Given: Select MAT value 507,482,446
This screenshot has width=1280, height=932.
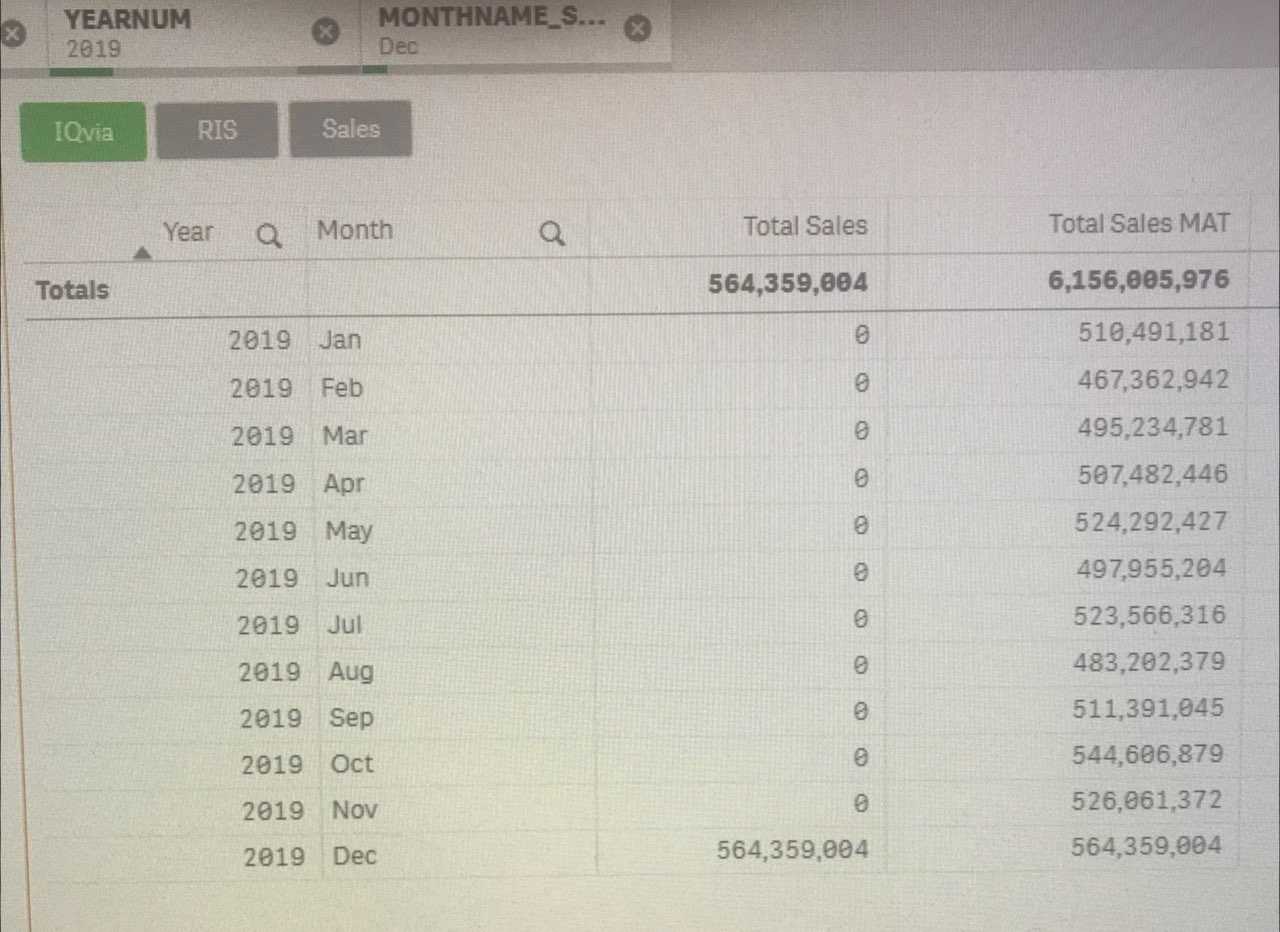Looking at the screenshot, I should coord(1152,474).
